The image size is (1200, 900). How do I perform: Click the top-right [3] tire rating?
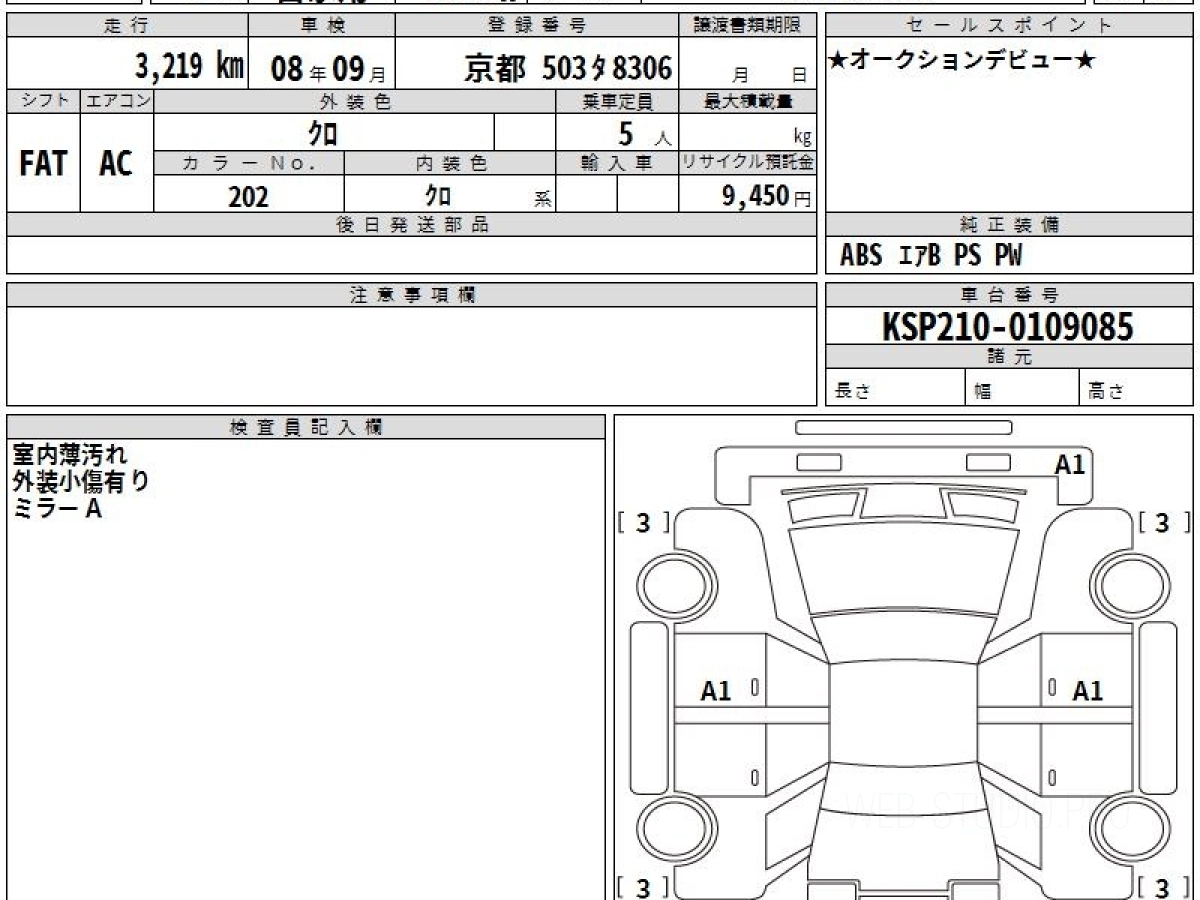[1161, 522]
